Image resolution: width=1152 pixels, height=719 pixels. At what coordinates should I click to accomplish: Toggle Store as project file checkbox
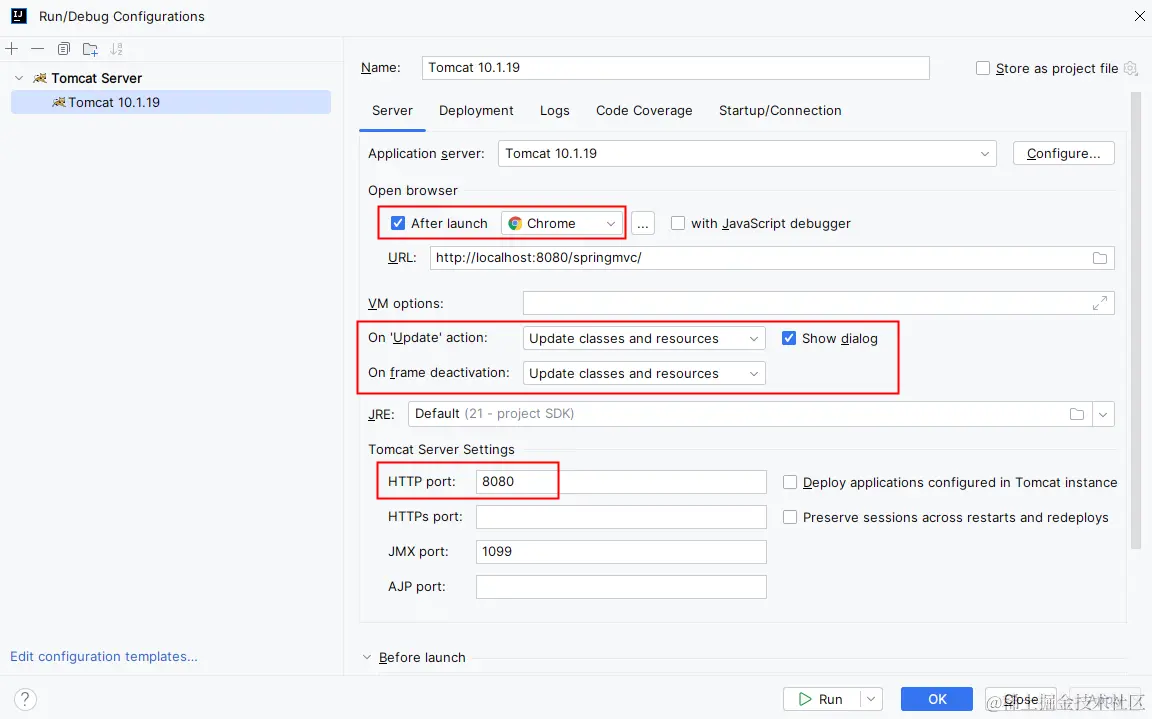[982, 68]
